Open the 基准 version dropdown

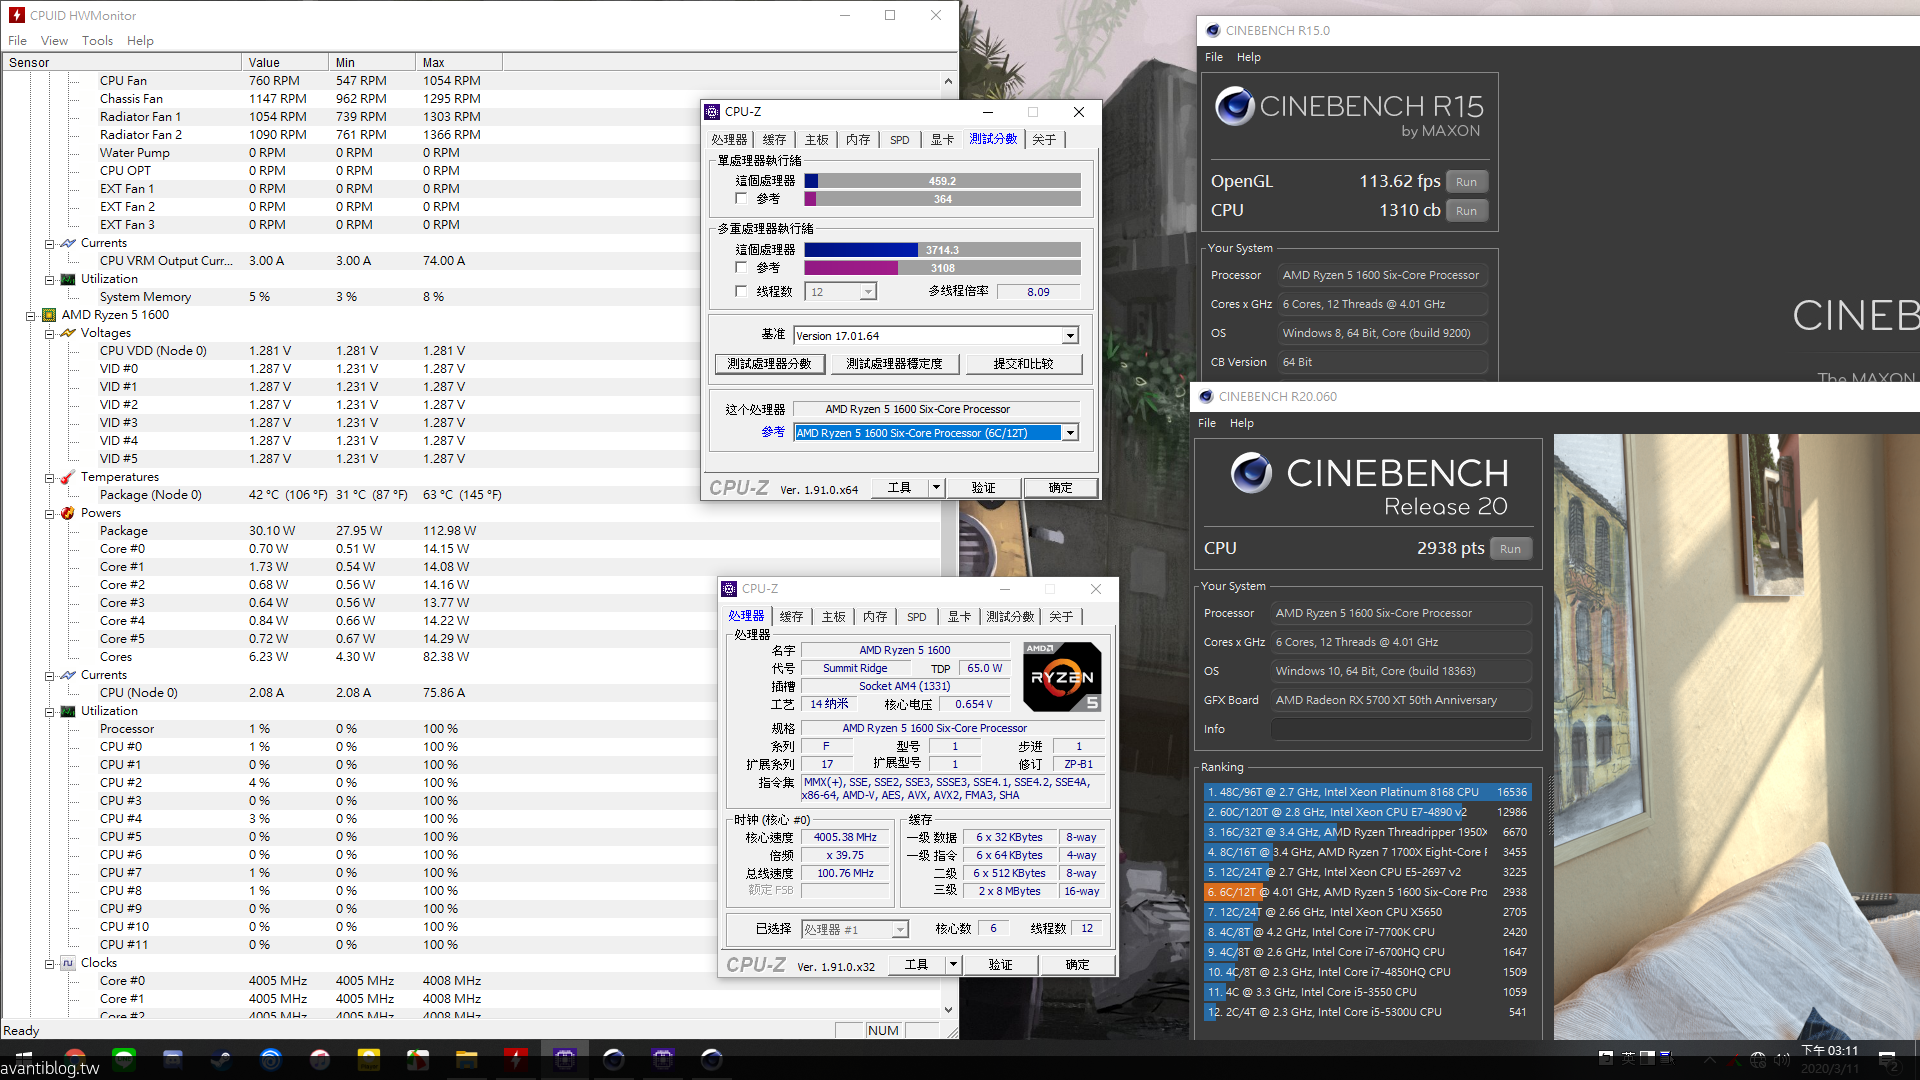[x=1070, y=336]
